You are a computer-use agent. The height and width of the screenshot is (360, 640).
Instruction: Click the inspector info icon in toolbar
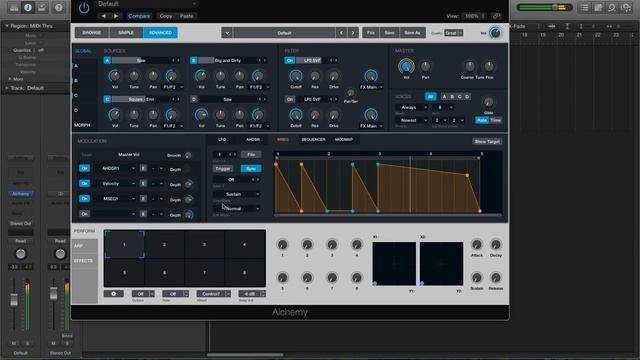pyautogui.click(x=28, y=7)
